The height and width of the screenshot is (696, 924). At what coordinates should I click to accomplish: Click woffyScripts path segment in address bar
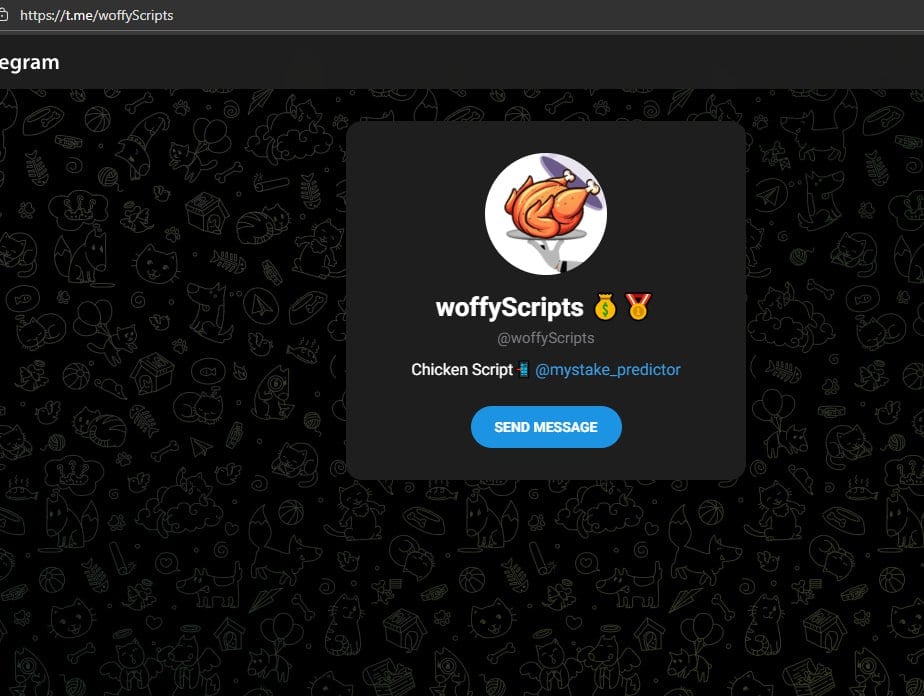pyautogui.click(x=136, y=15)
